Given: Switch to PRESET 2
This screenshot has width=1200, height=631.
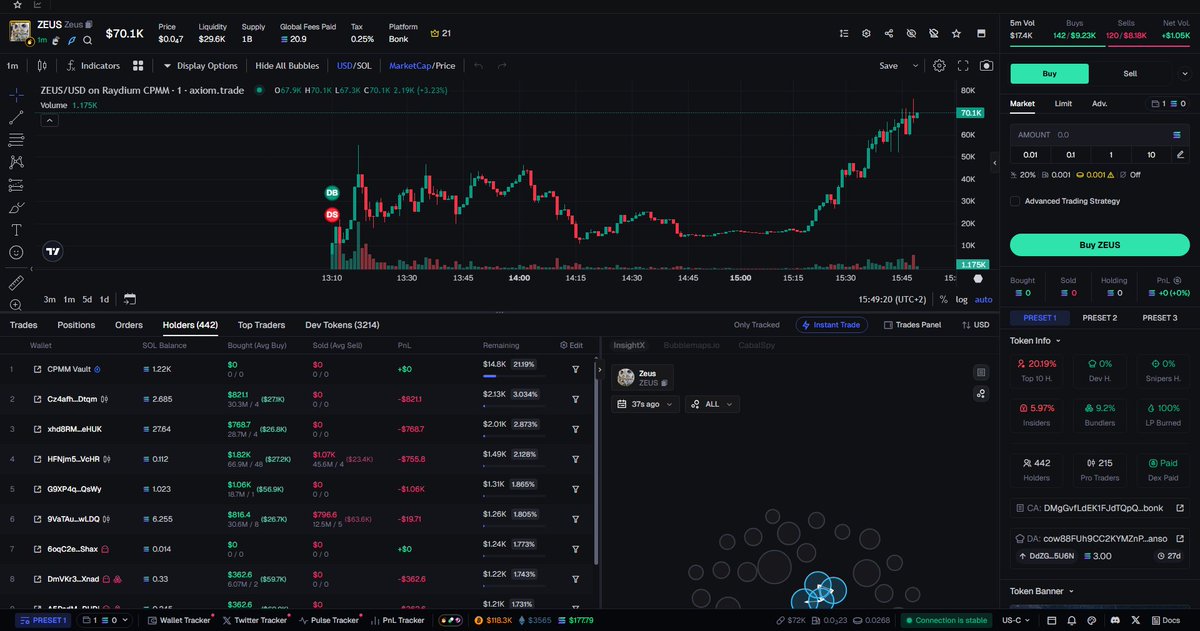Looking at the screenshot, I should (1100, 318).
